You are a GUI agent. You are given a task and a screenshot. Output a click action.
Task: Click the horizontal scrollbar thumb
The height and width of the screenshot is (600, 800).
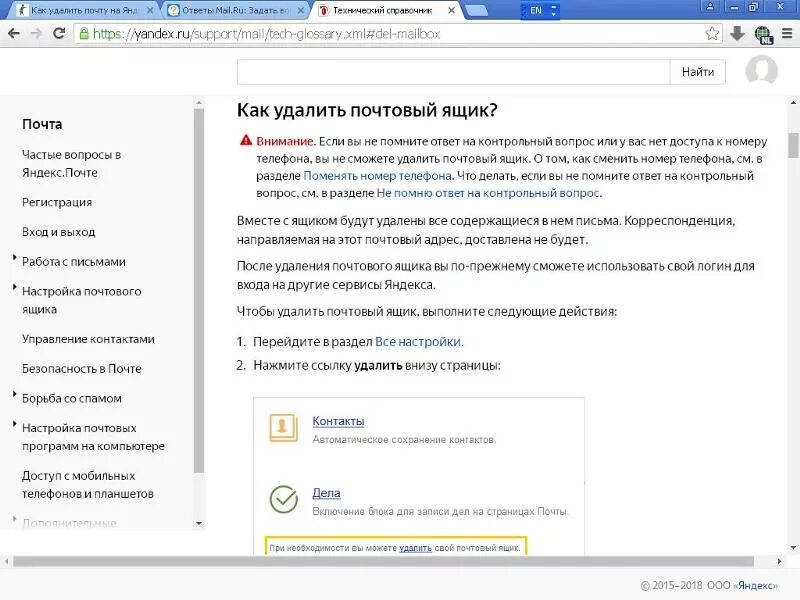(383, 562)
